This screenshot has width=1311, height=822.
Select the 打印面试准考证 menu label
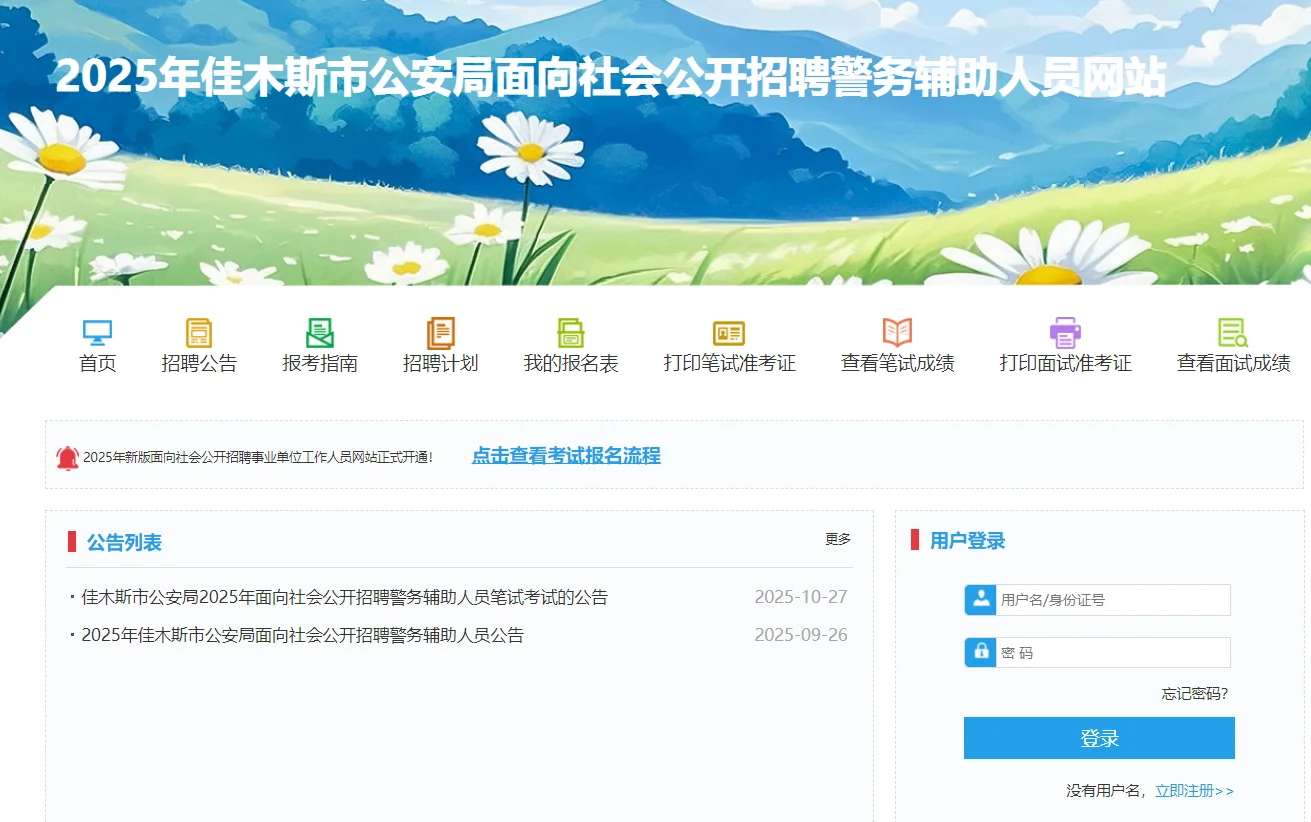coord(1066,363)
